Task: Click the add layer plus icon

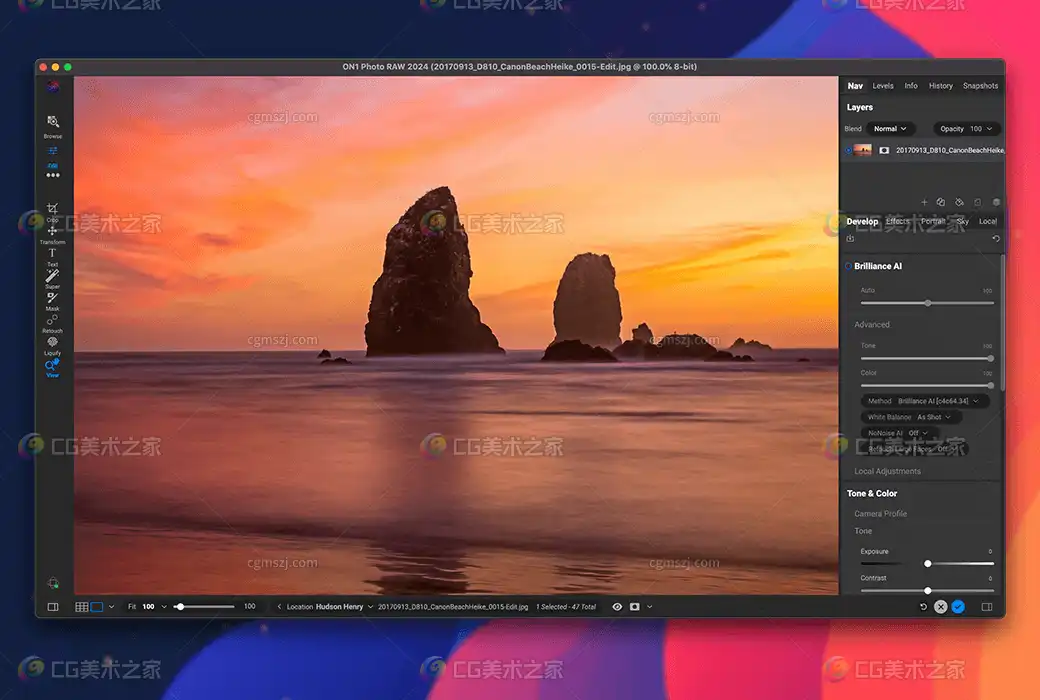Action: pos(924,203)
